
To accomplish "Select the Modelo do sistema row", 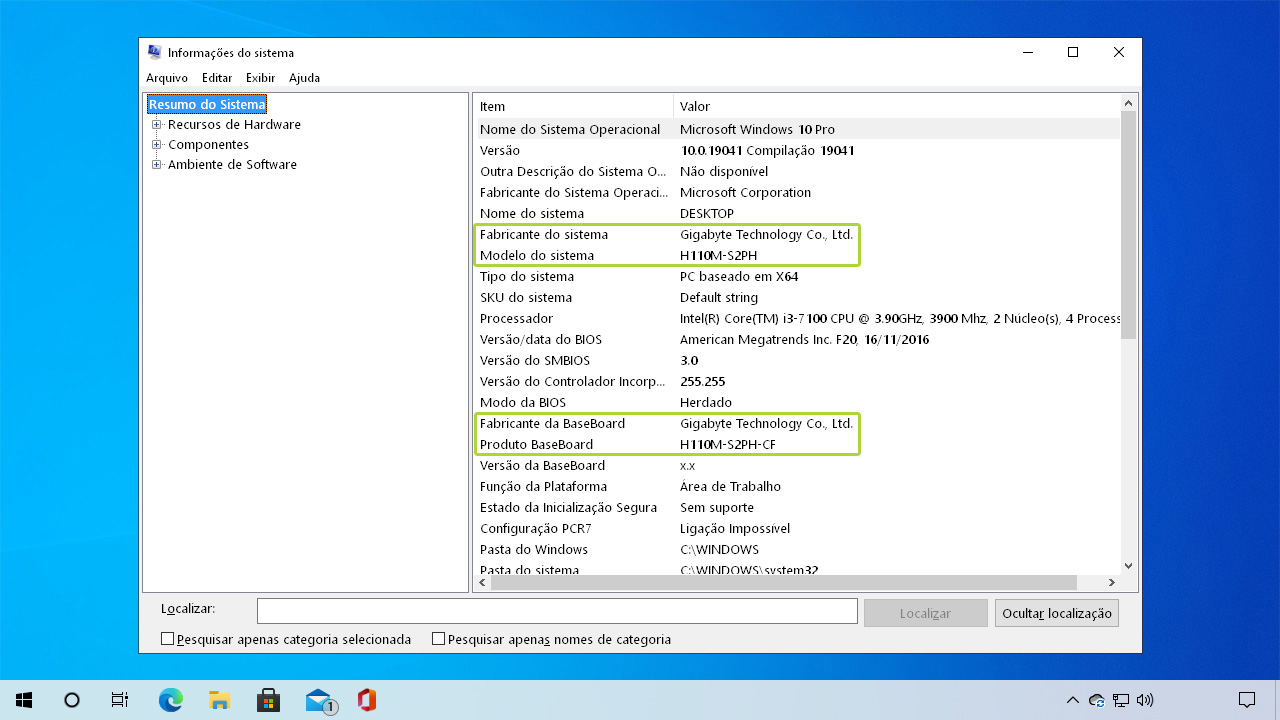I will 797,255.
